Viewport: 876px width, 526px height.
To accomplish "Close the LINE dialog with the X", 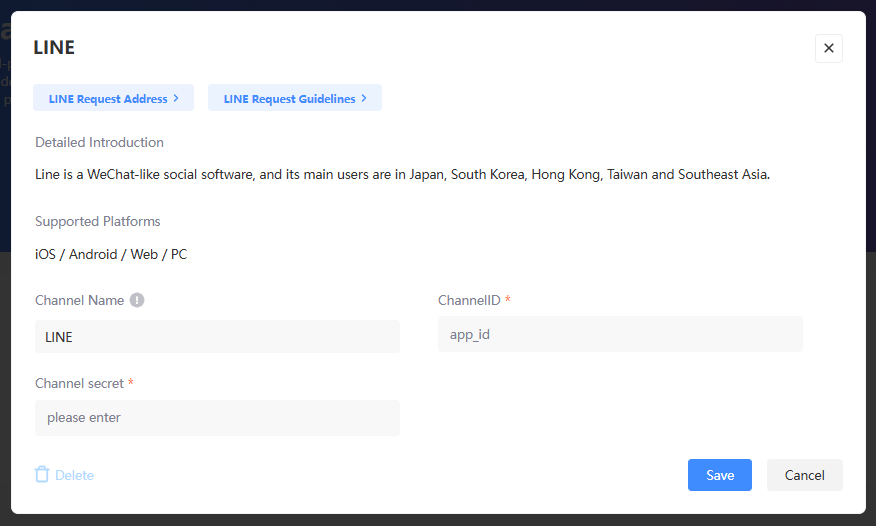I will pos(828,48).
